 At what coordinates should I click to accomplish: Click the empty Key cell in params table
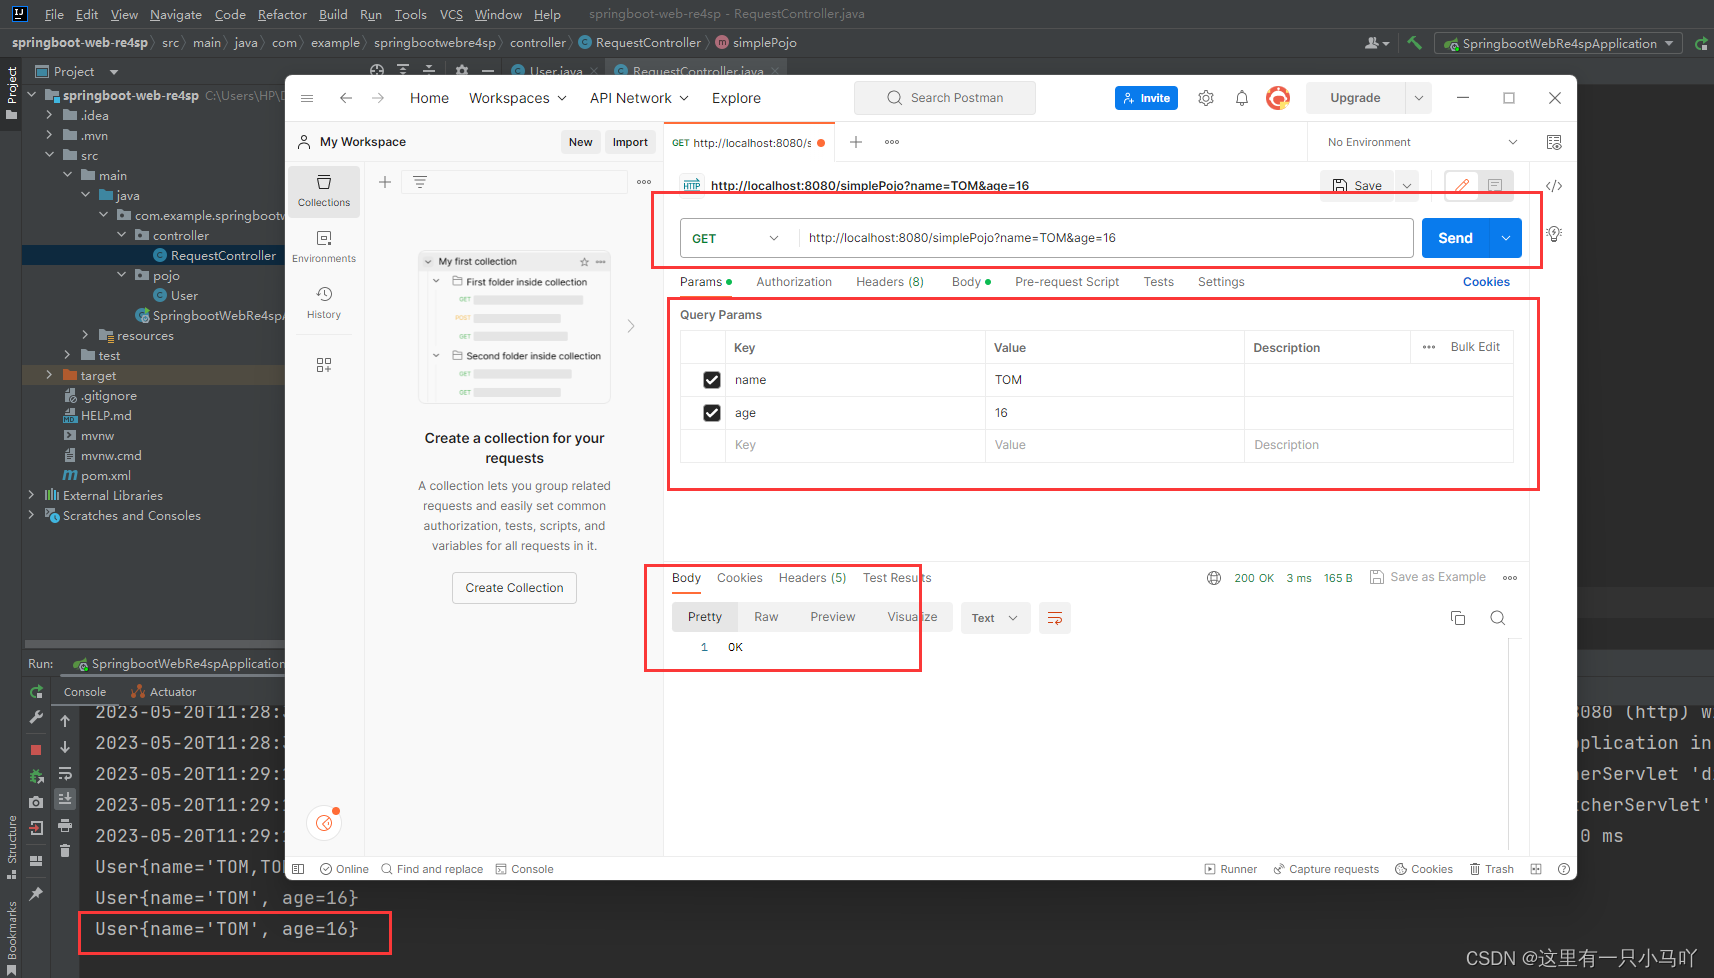pyautogui.click(x=855, y=445)
